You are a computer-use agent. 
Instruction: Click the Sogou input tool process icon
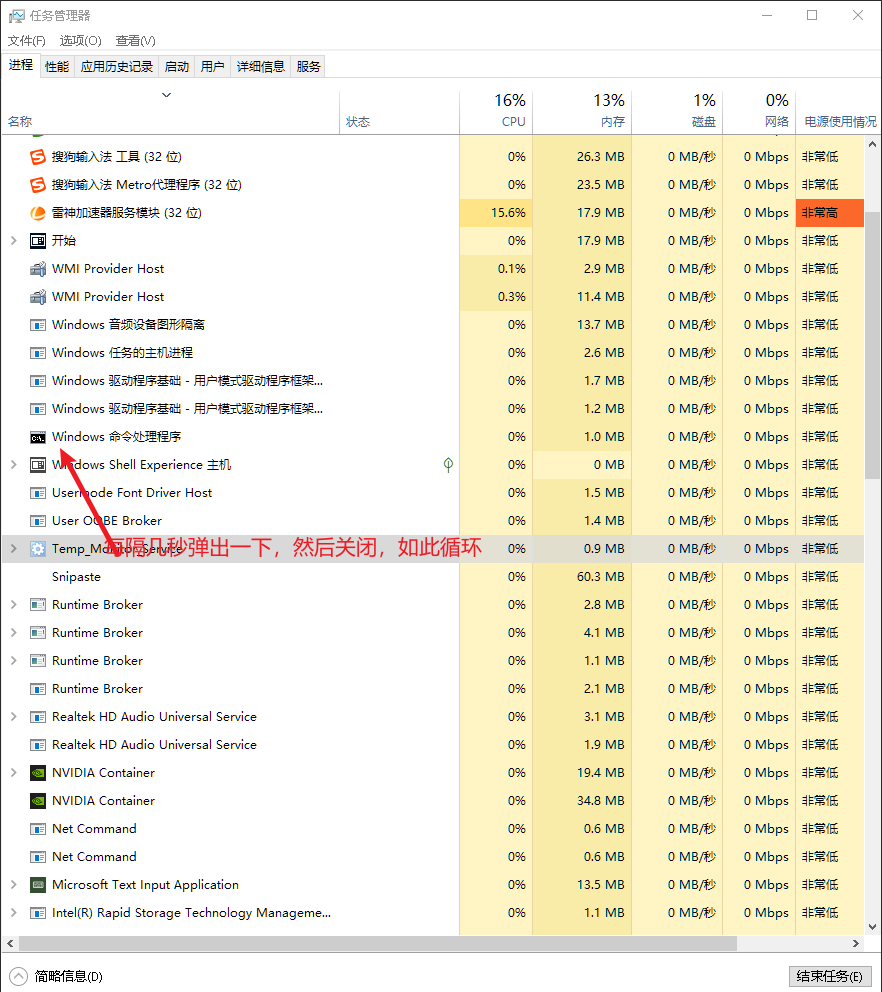(x=38, y=157)
